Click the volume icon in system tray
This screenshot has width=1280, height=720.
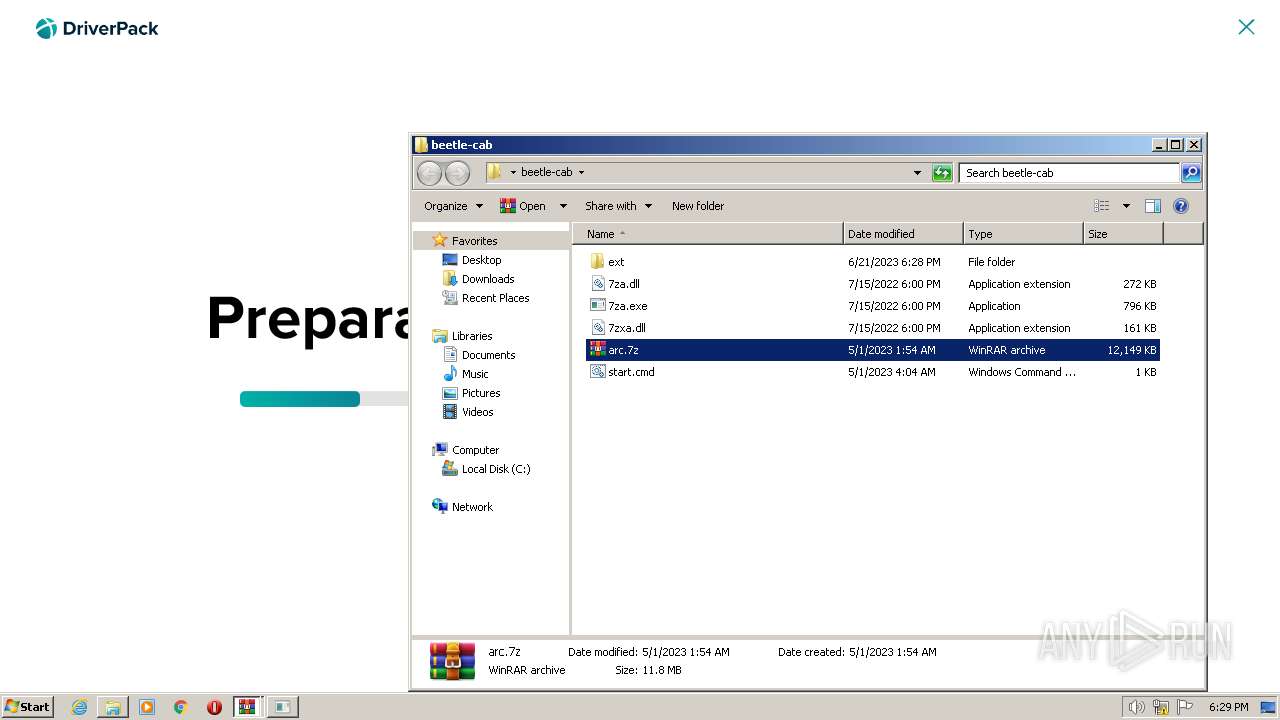point(1136,707)
